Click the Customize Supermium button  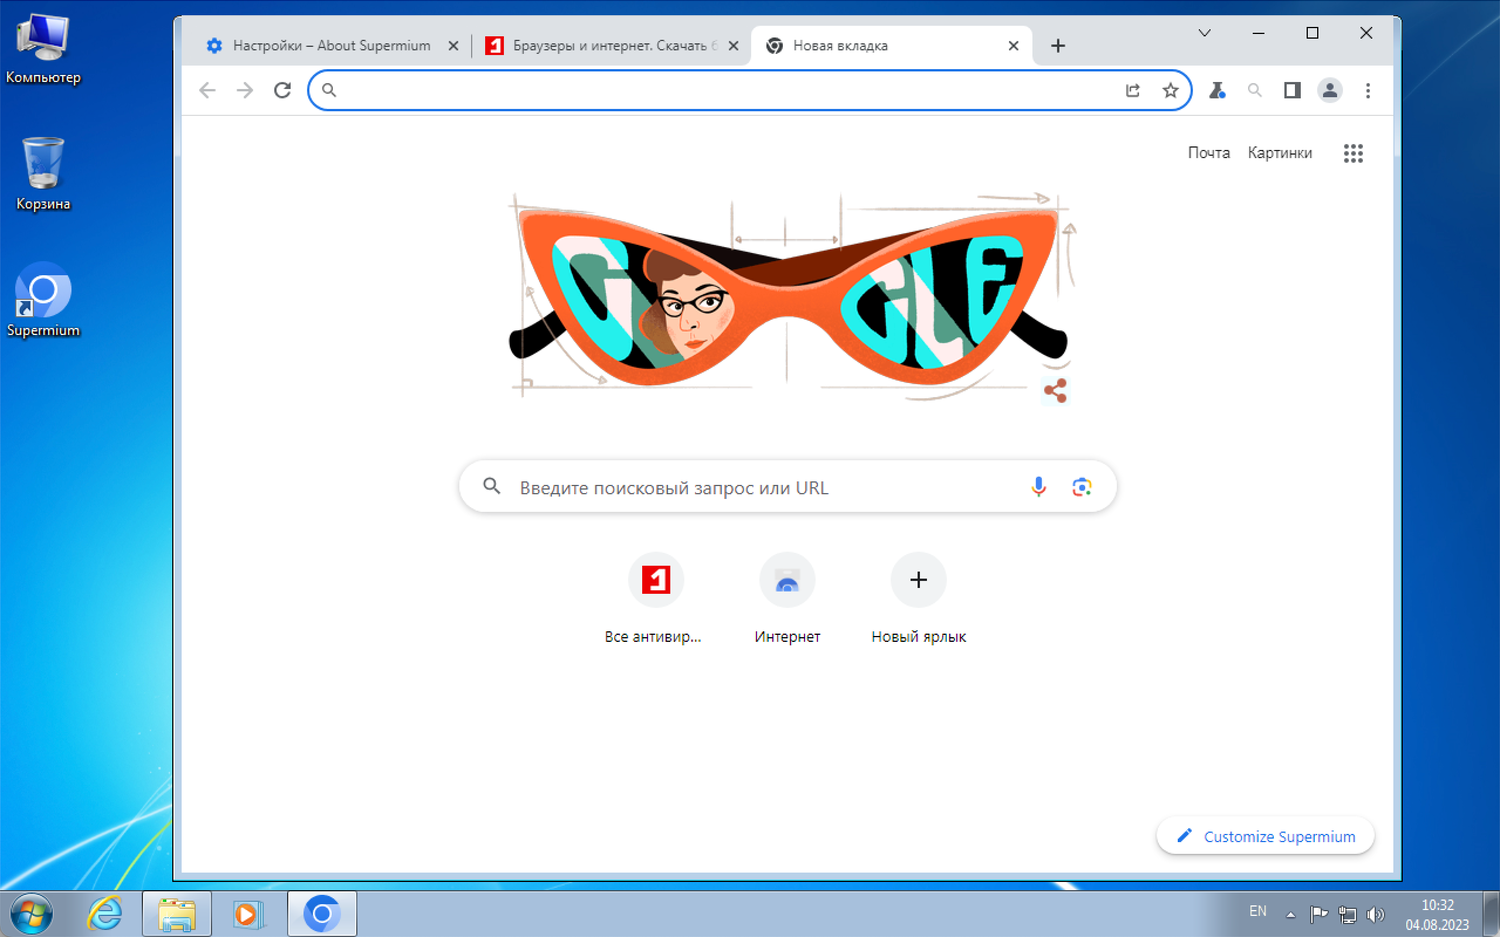point(1266,836)
